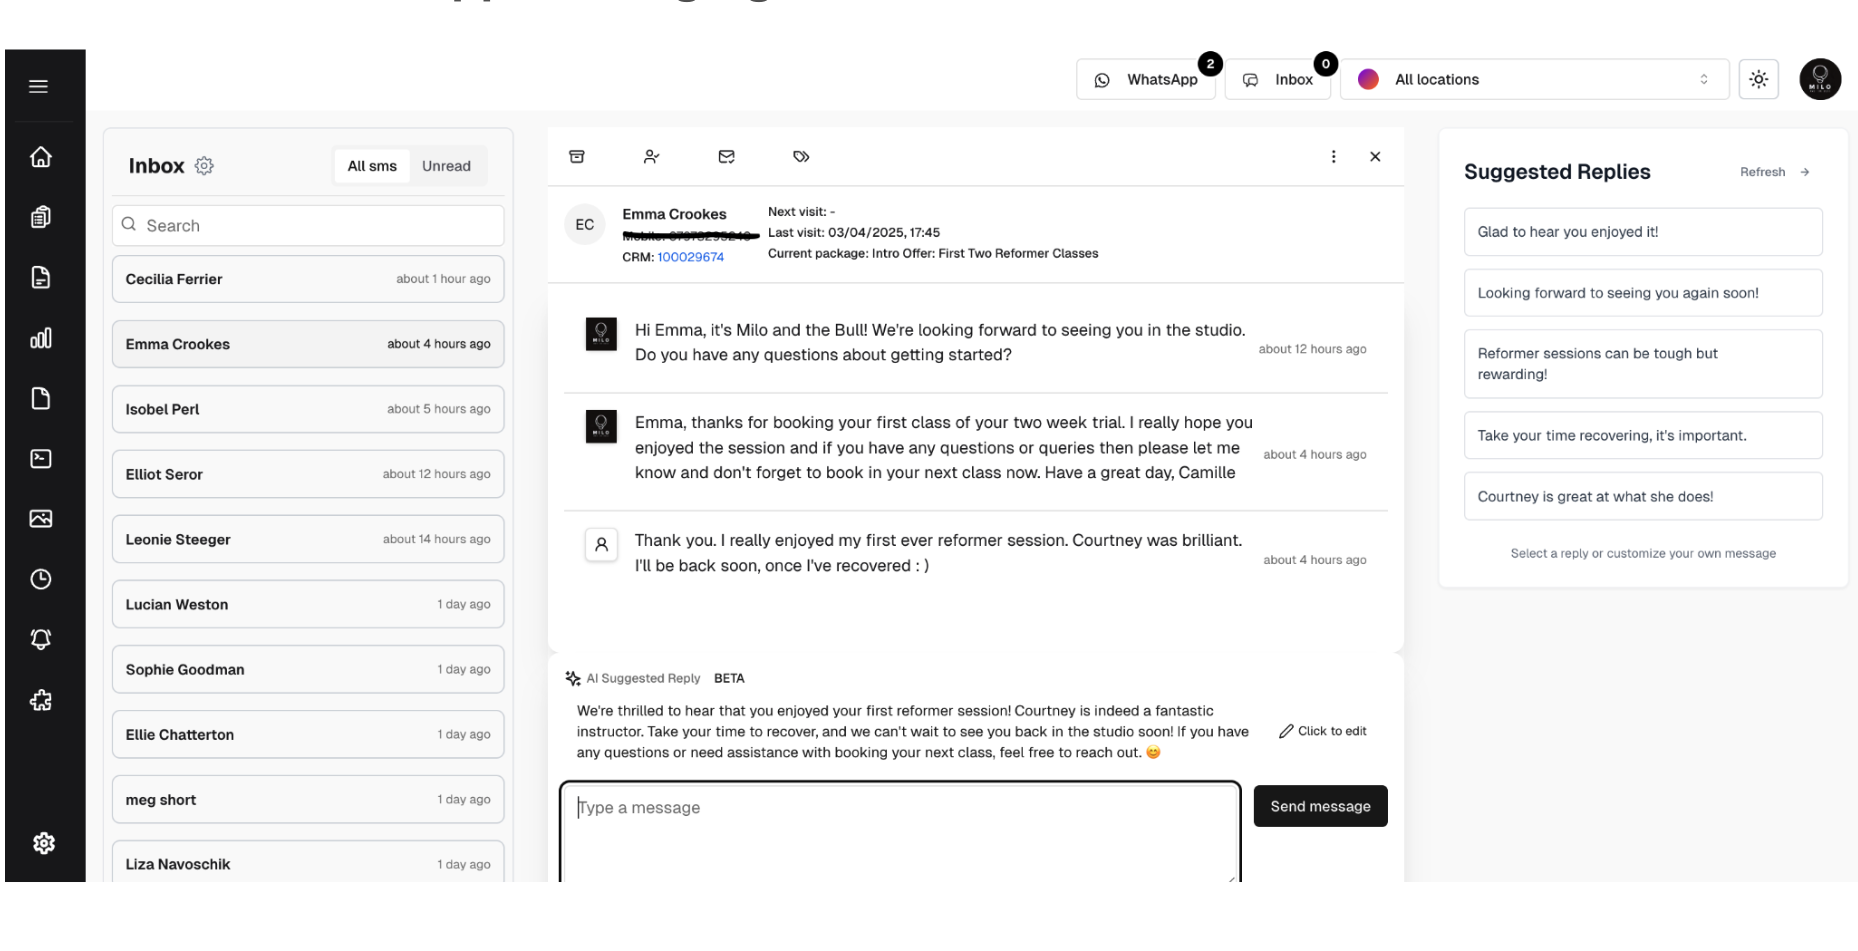Open Cecilia Ferrier's conversation
Image resolution: width=1858 pixels, height=951 pixels.
tap(308, 279)
